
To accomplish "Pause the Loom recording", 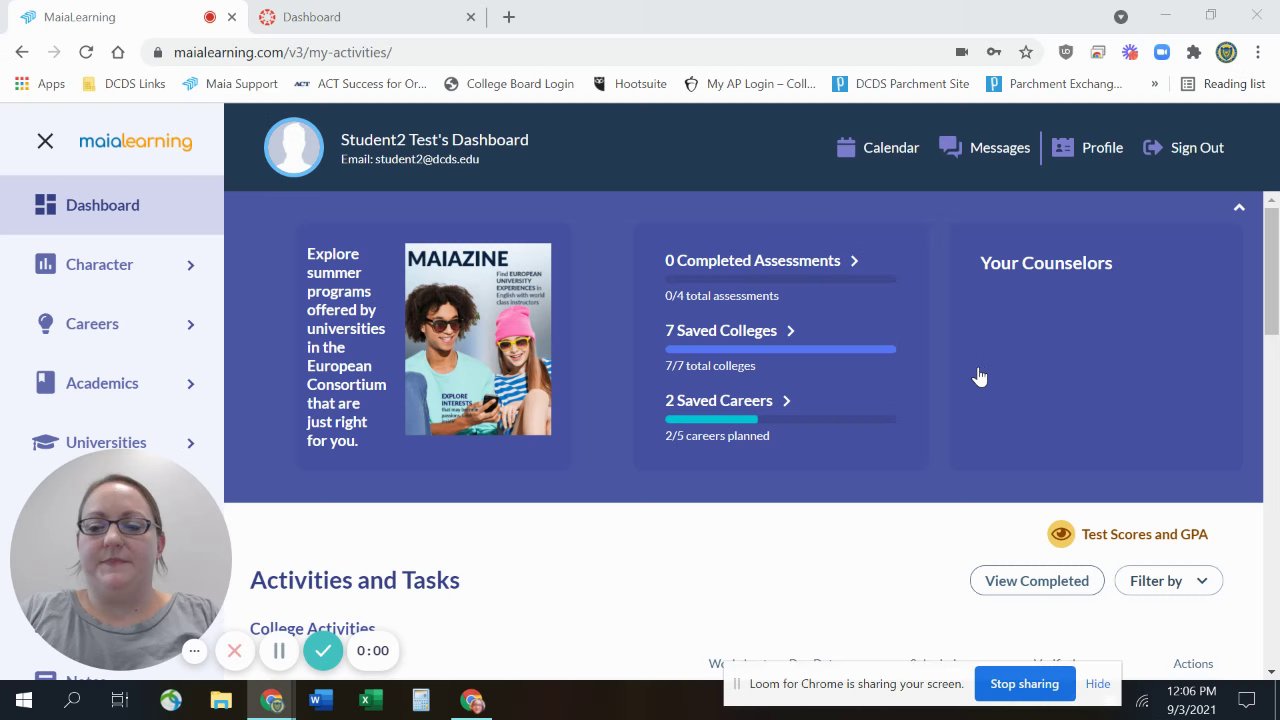I will 279,651.
